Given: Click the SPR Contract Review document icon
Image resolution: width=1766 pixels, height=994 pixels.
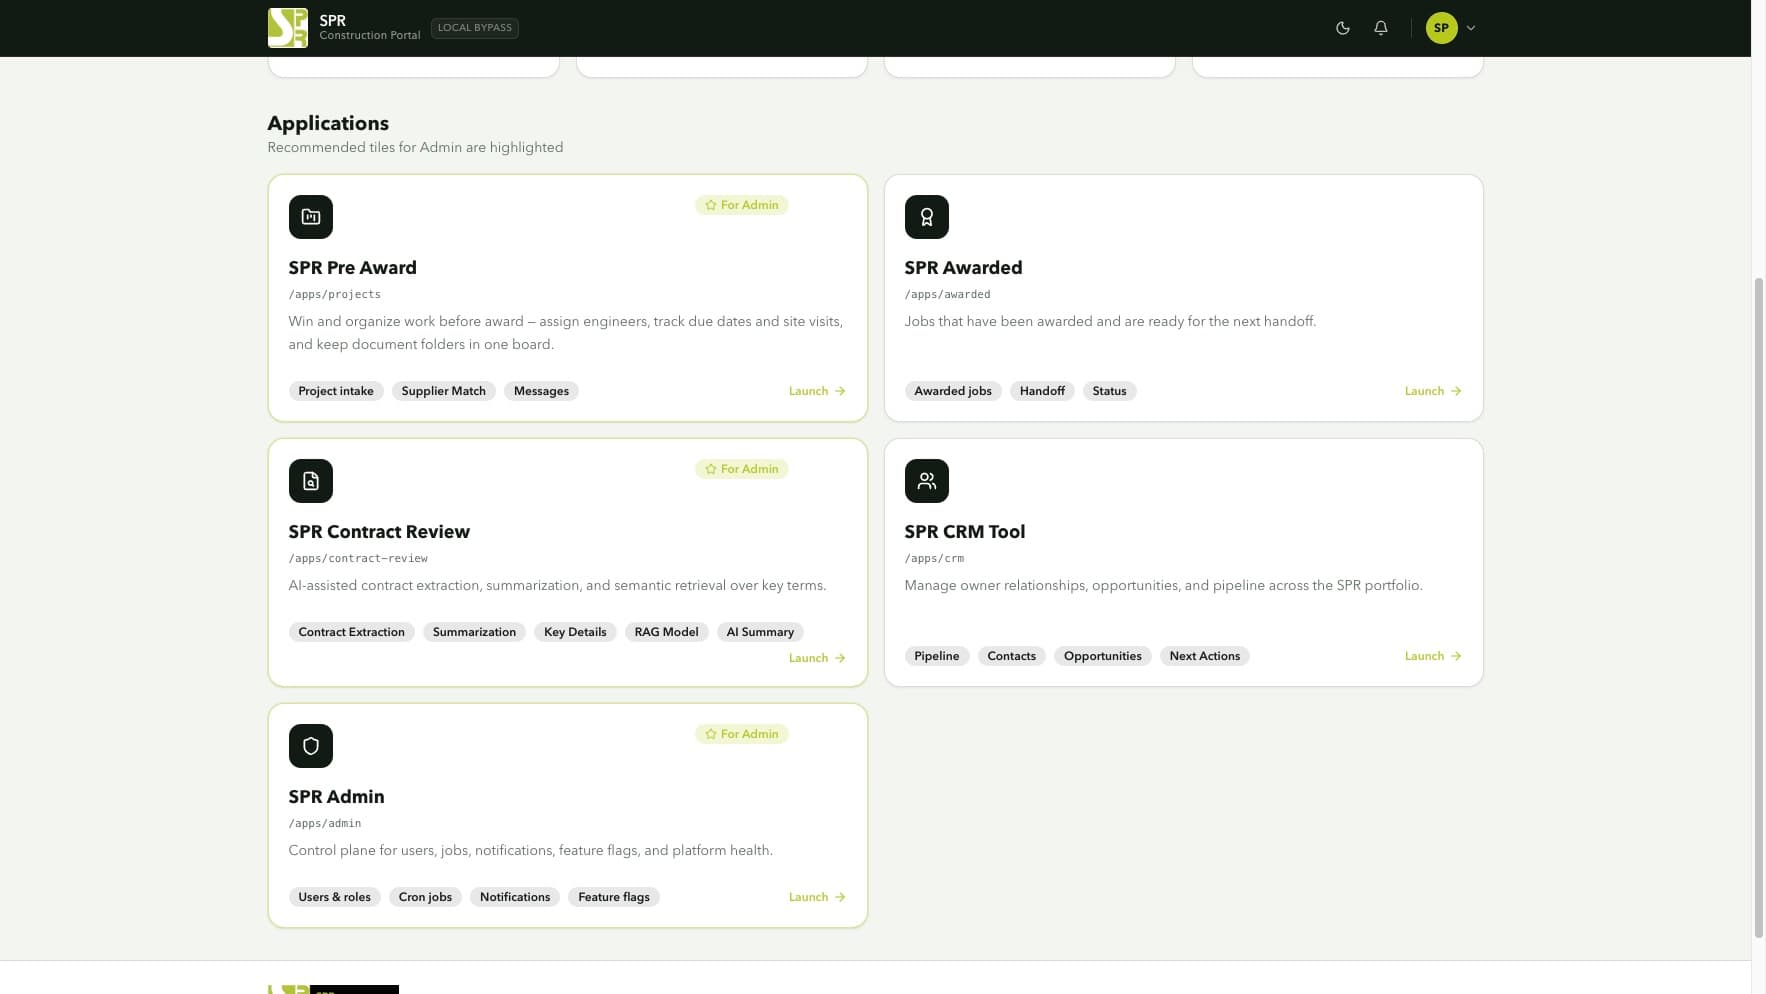Looking at the screenshot, I should click(311, 481).
